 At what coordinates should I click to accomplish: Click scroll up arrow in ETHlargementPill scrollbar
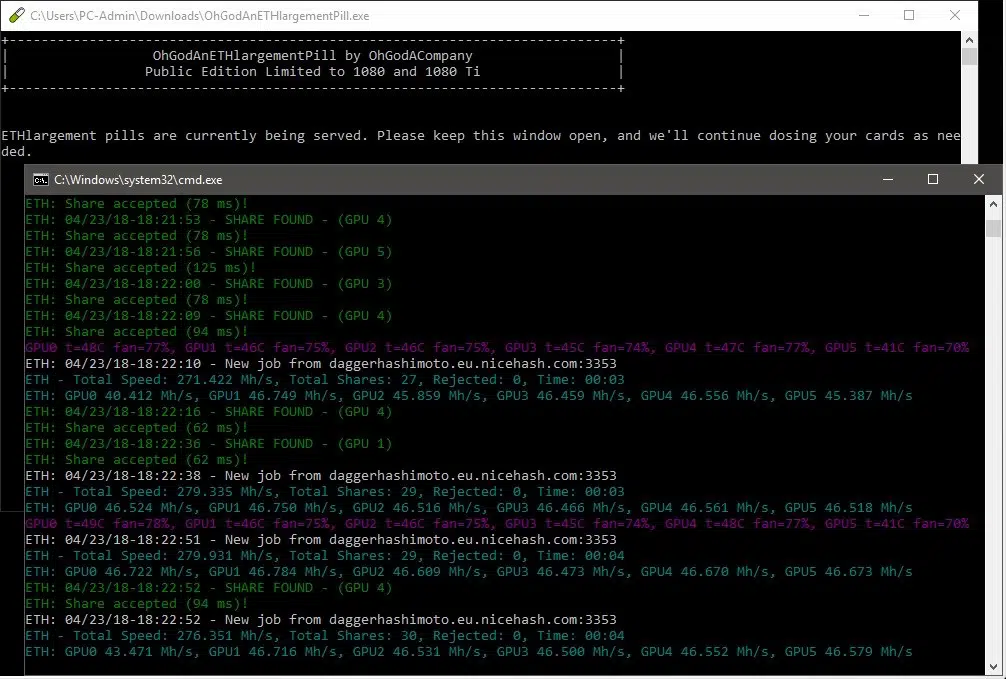point(969,40)
